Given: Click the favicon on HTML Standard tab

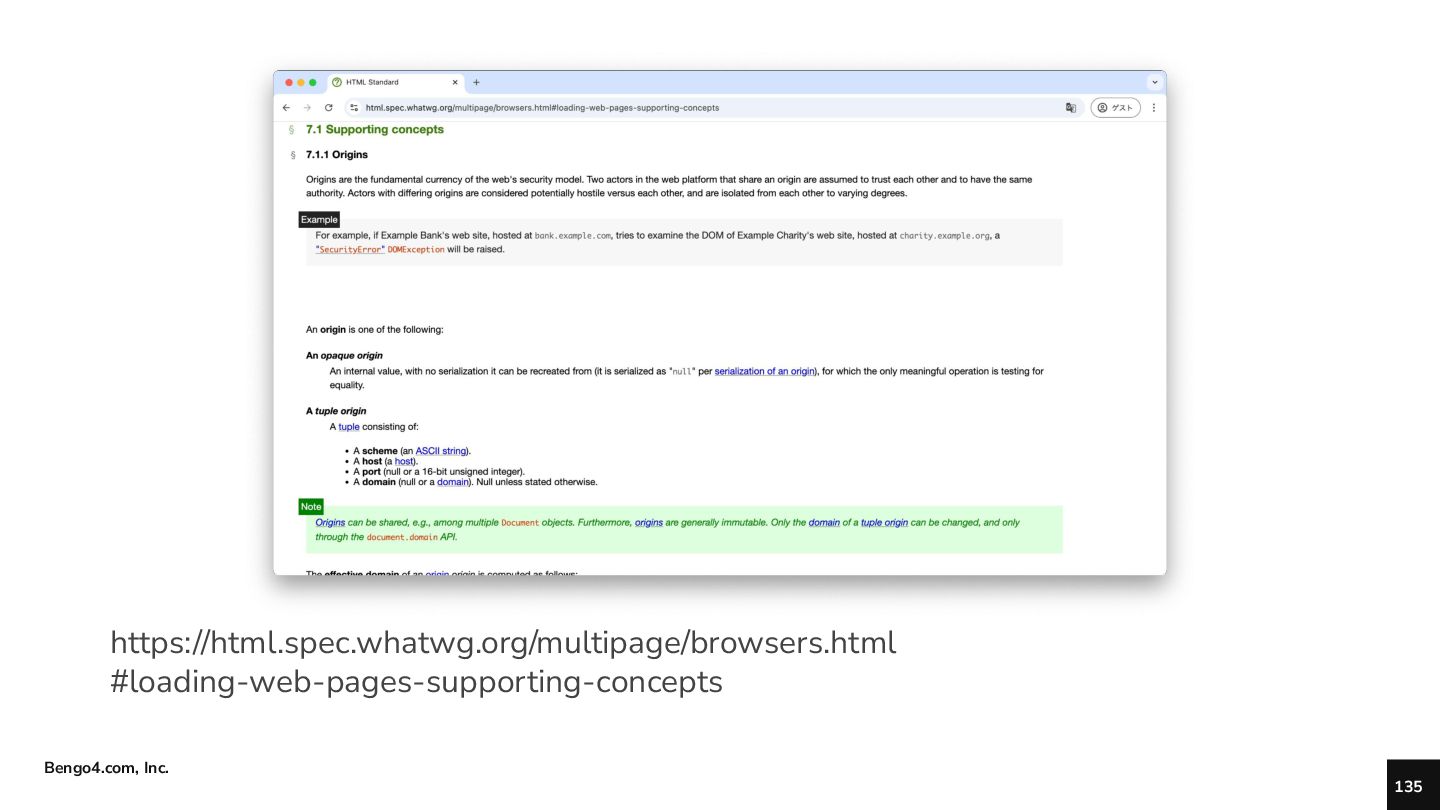Looking at the screenshot, I should click(x=337, y=82).
